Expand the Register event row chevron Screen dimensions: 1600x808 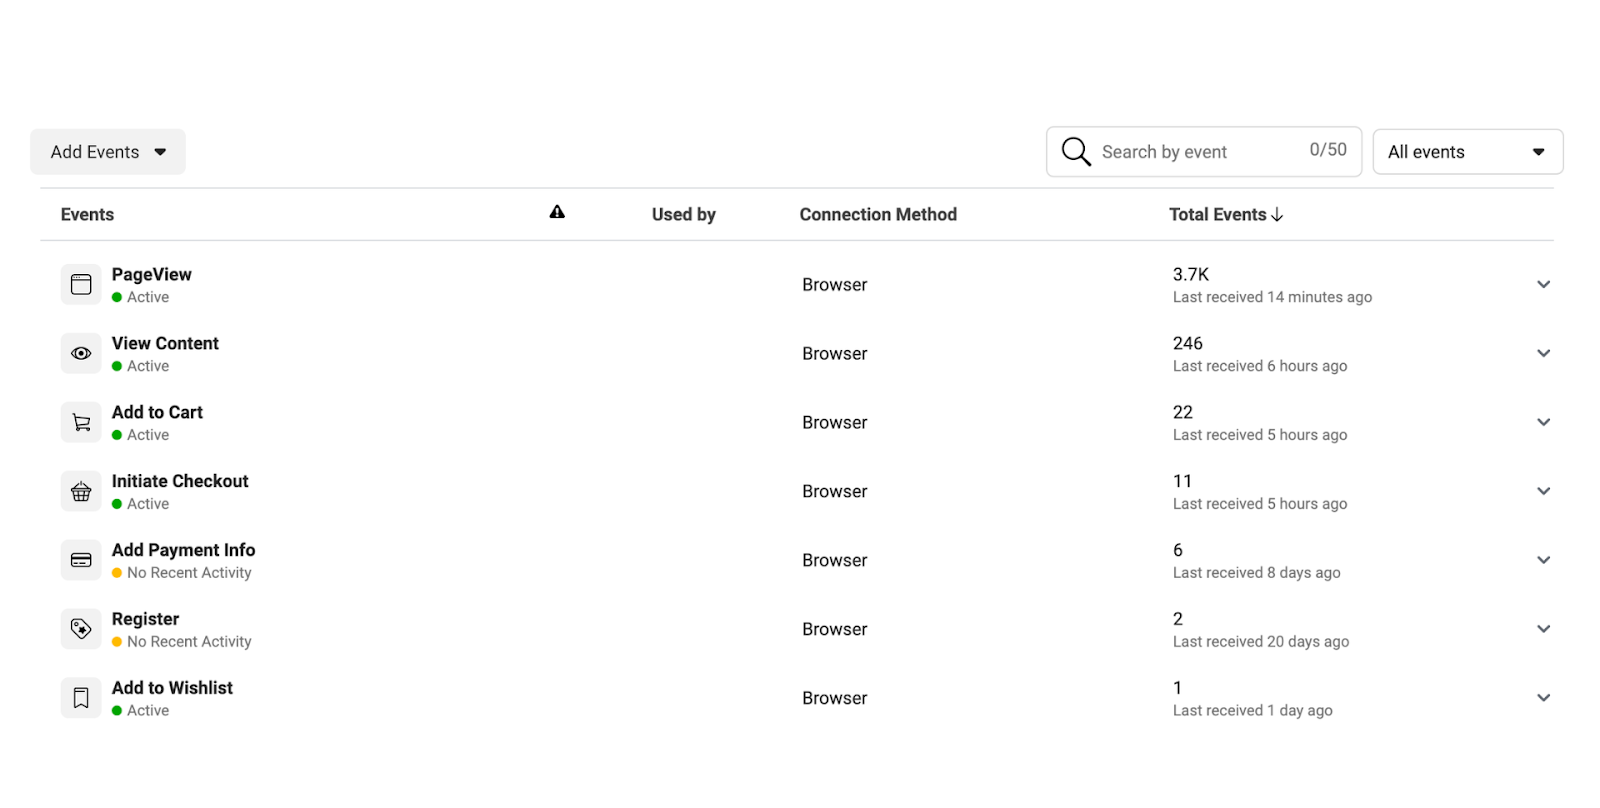tap(1544, 630)
